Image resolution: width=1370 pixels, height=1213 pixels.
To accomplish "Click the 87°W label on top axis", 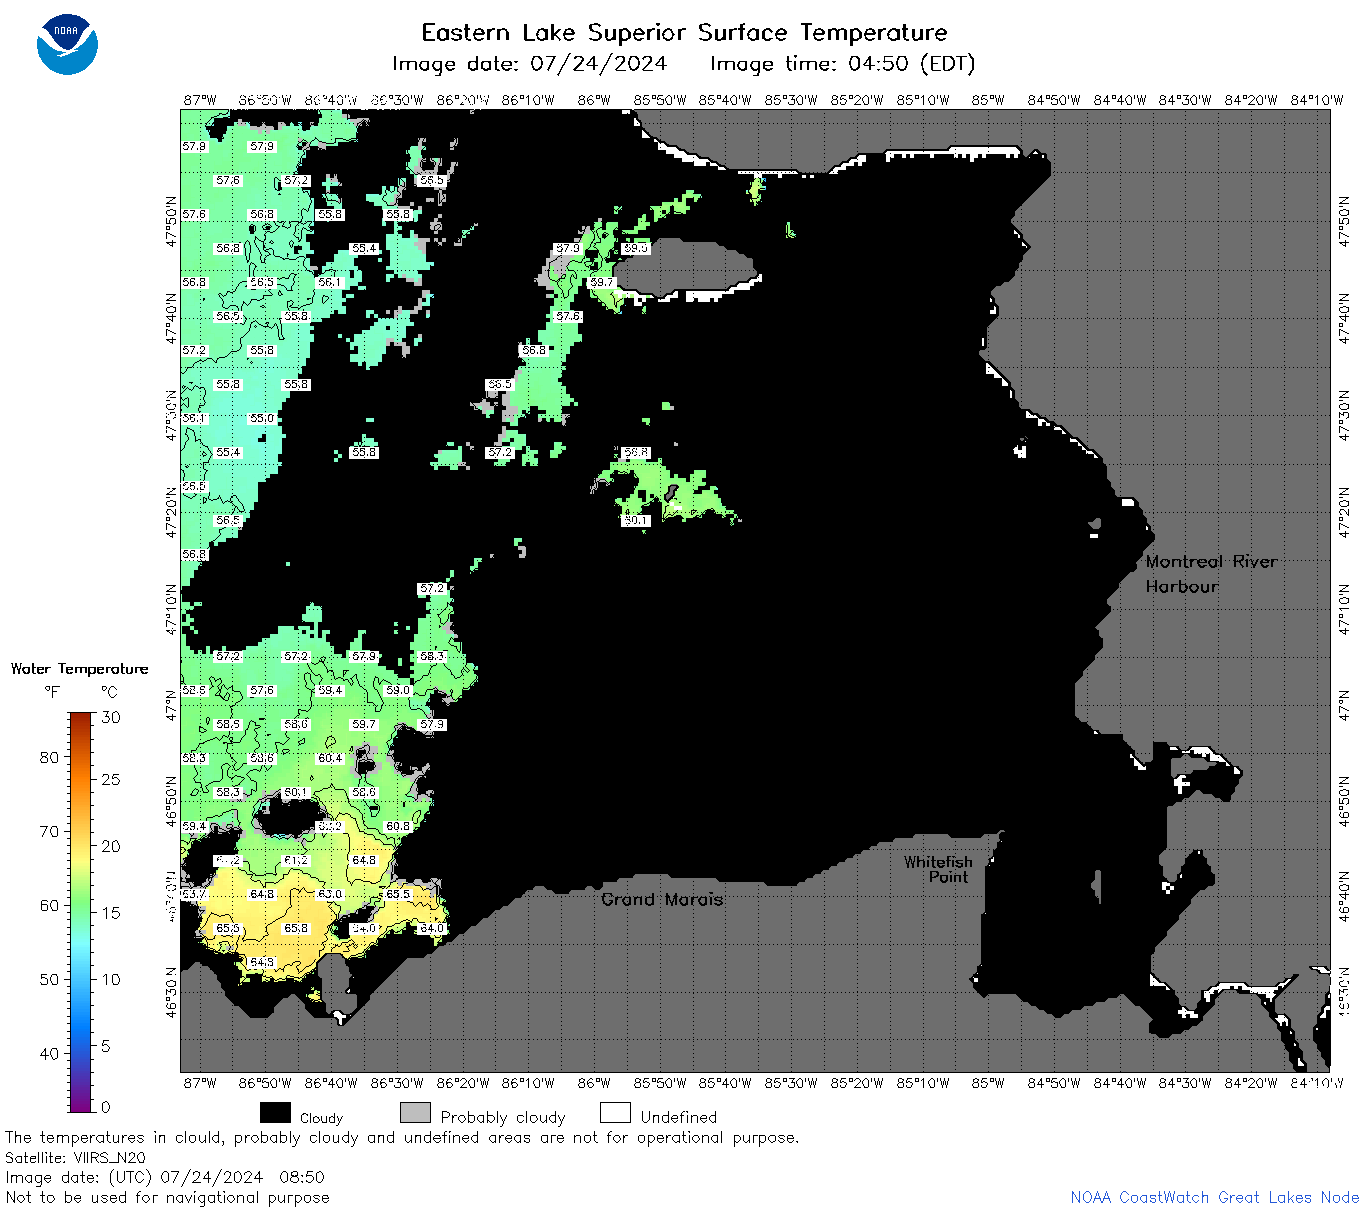I will pyautogui.click(x=200, y=100).
